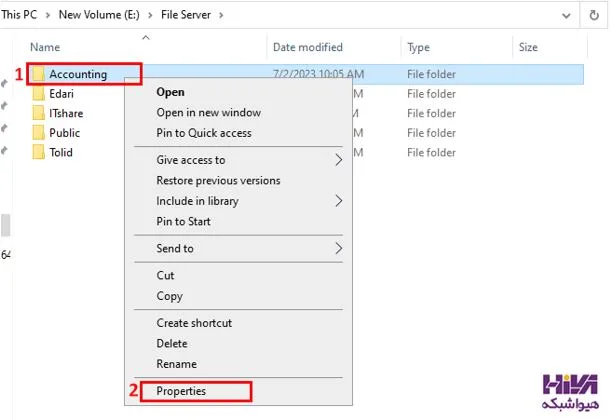Click the ITshare folder icon
This screenshot has height=420, width=611.
coord(38,113)
